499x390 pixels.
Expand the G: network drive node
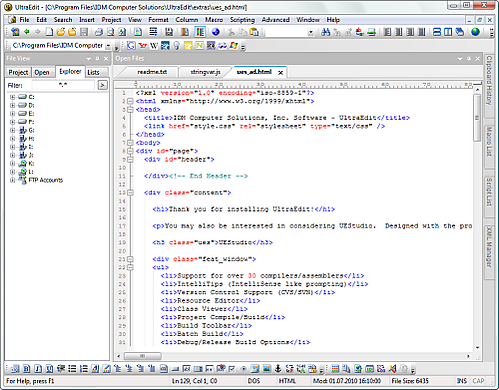(12, 130)
